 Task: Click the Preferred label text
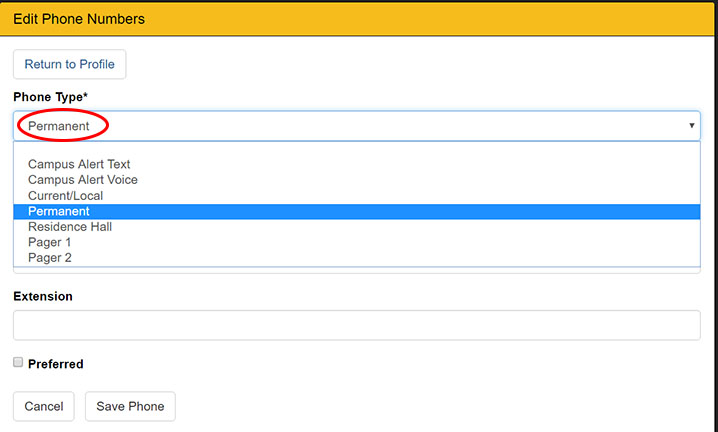point(55,364)
